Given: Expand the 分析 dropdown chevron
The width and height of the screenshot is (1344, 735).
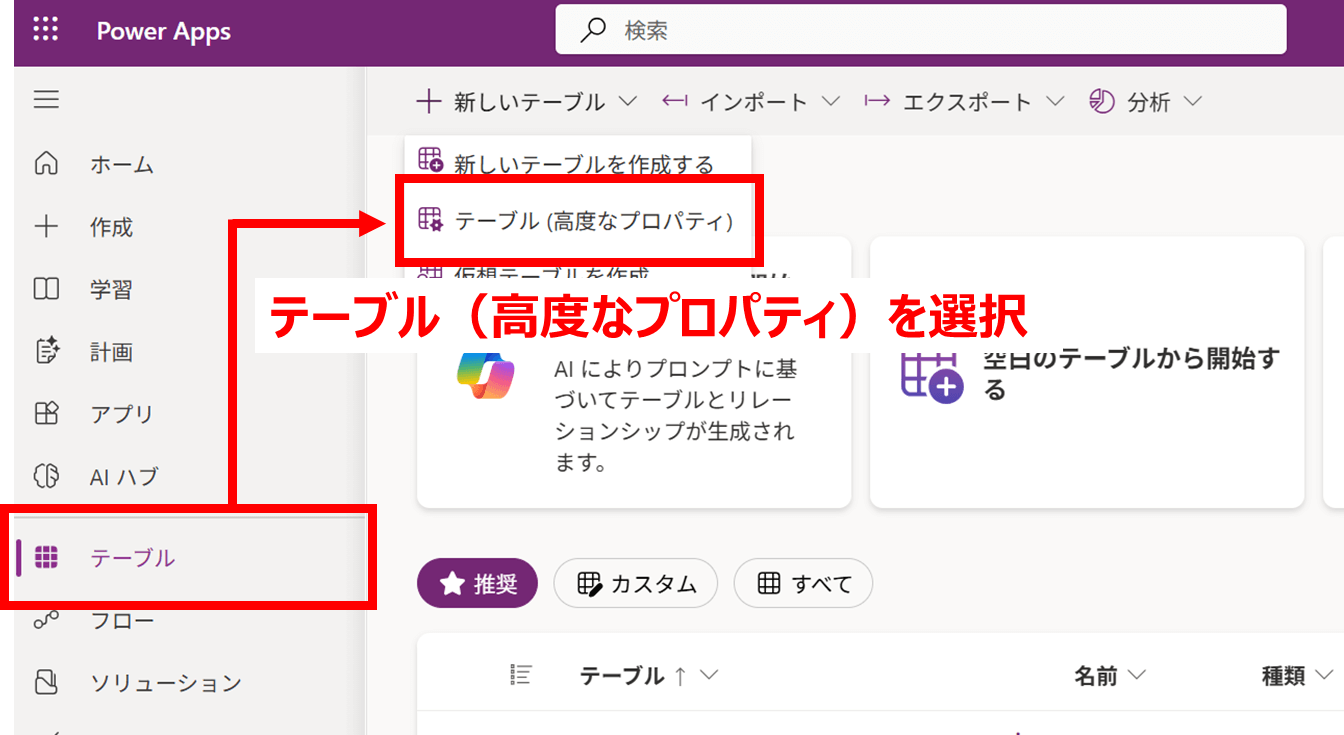Looking at the screenshot, I should click(1191, 102).
